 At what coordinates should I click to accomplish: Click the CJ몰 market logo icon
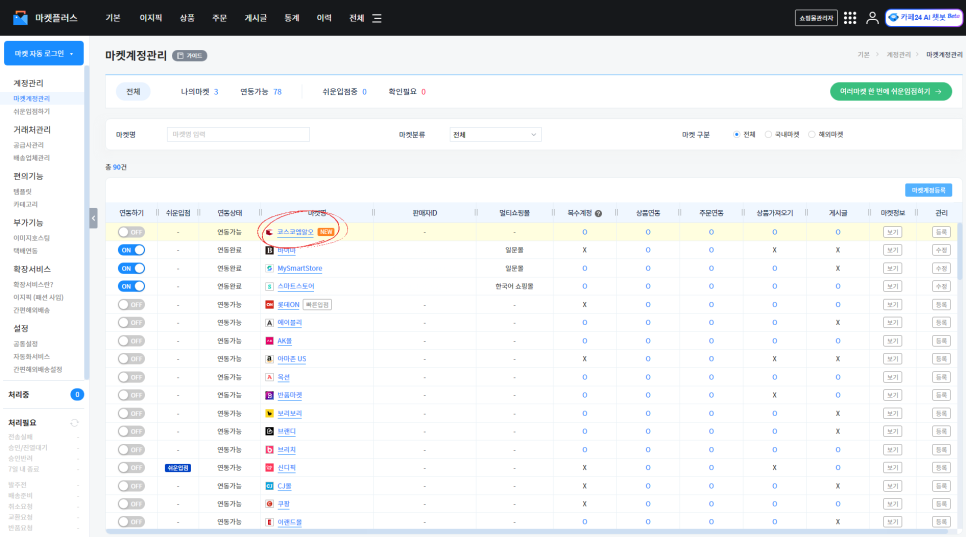[x=269, y=486]
